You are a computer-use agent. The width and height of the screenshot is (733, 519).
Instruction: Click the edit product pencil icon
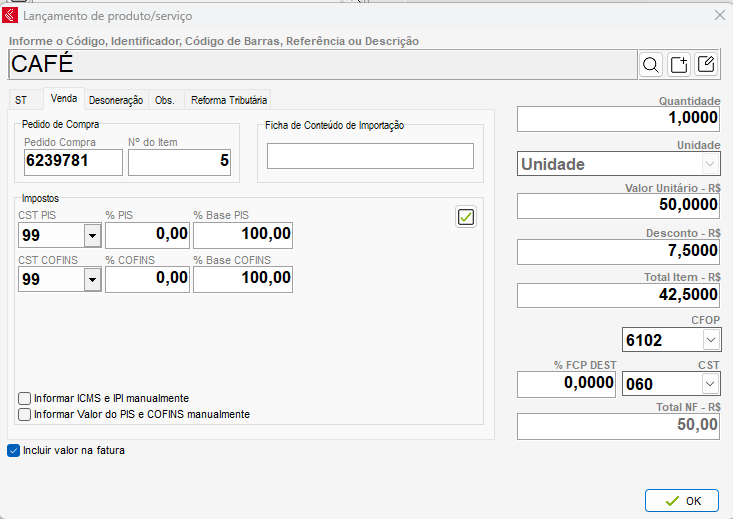point(706,65)
